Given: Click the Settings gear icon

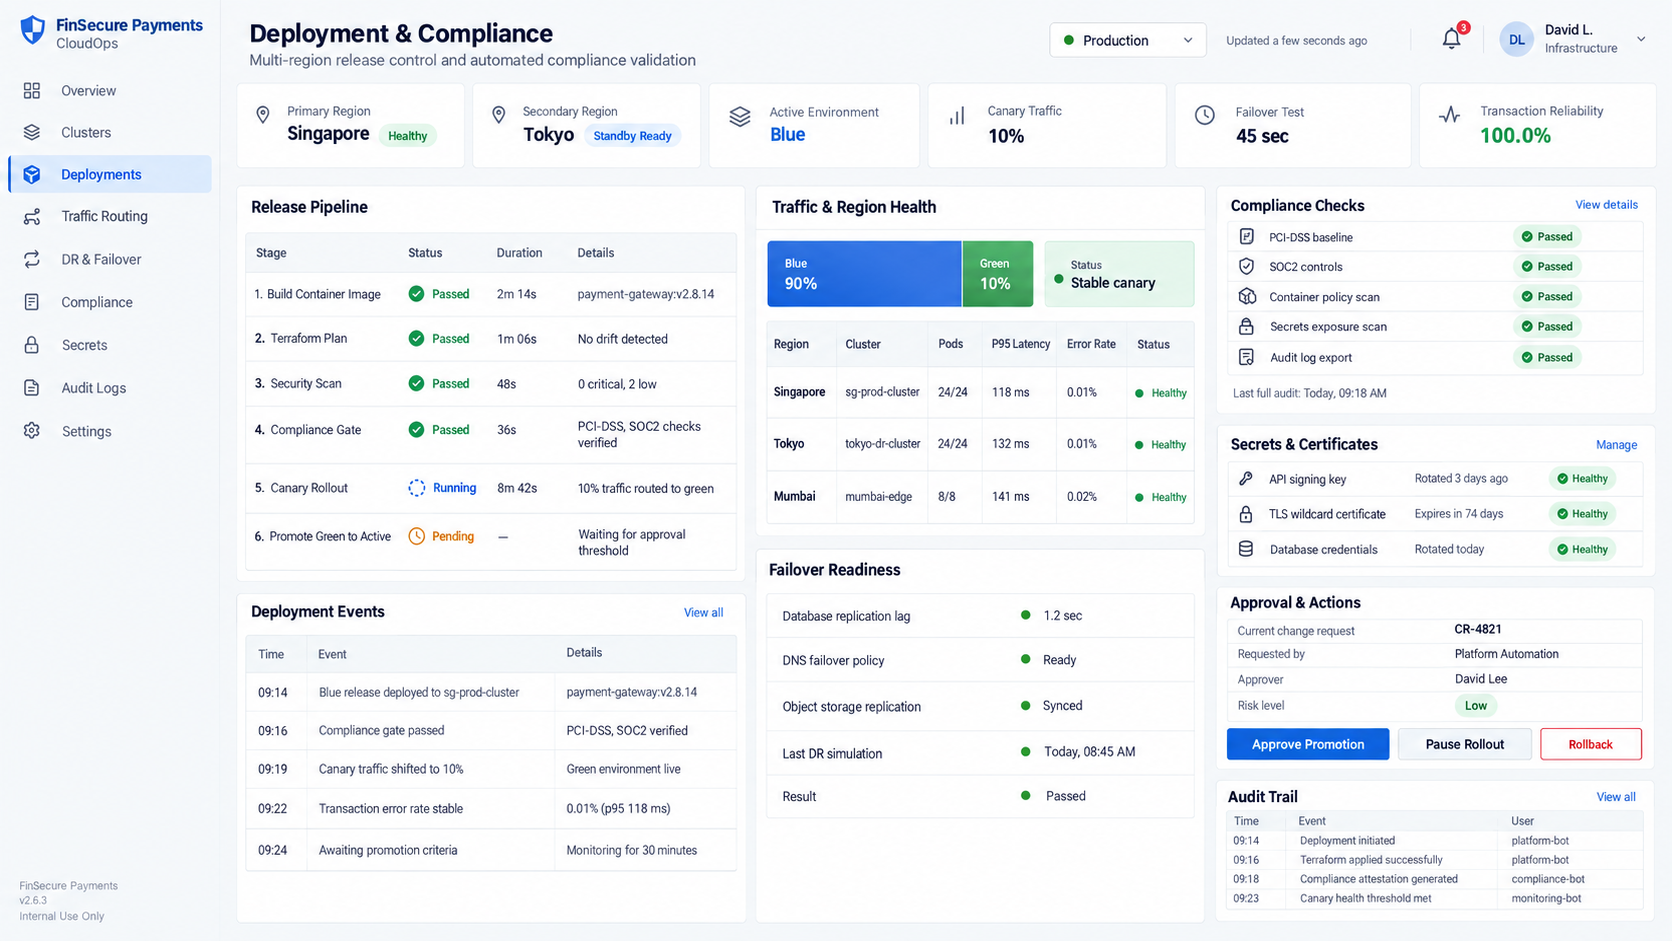Looking at the screenshot, I should [32, 431].
